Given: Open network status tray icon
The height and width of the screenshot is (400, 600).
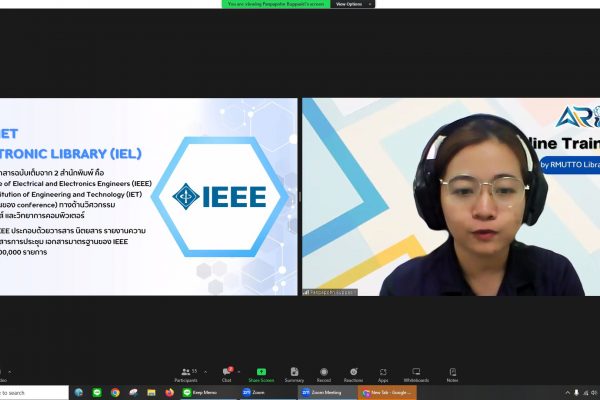Looking at the screenshot, I should (x=585, y=393).
